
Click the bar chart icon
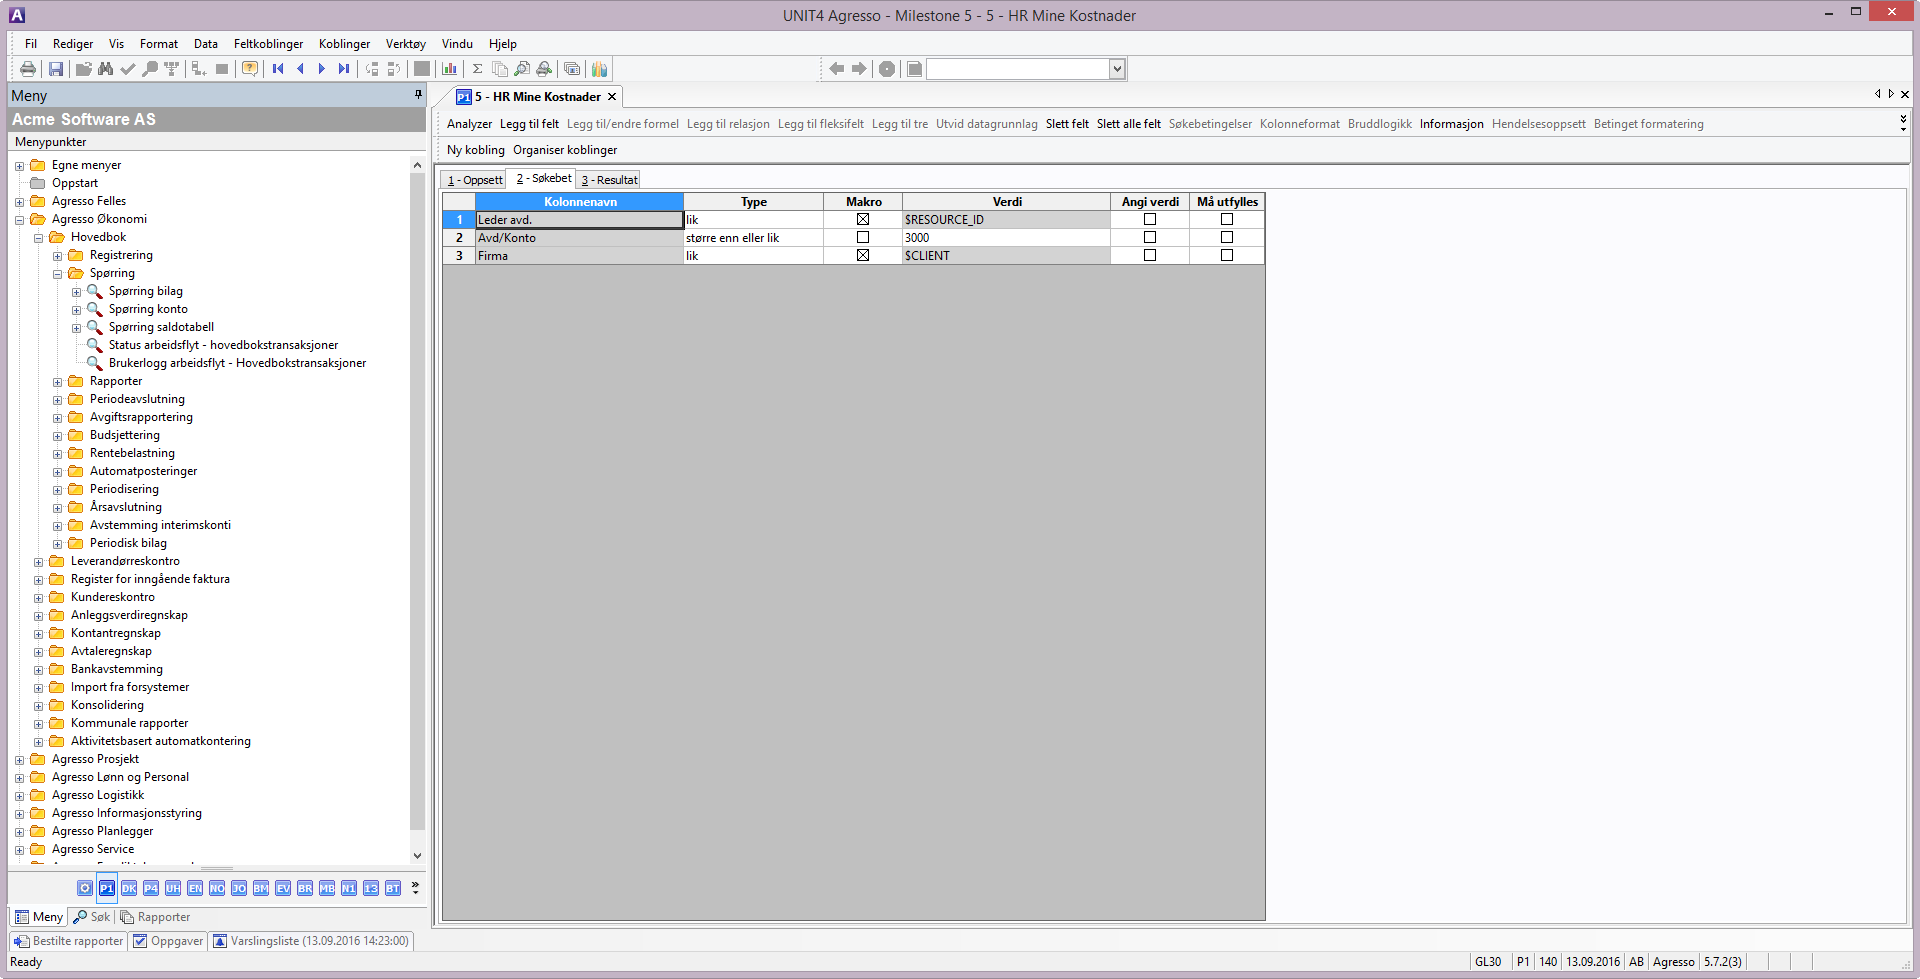click(x=450, y=69)
